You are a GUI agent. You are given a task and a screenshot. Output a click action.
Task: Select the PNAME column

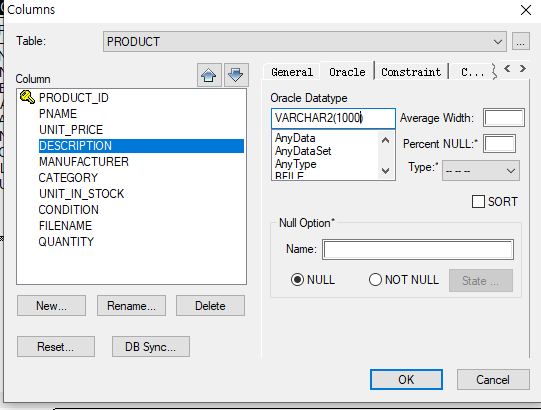58,114
